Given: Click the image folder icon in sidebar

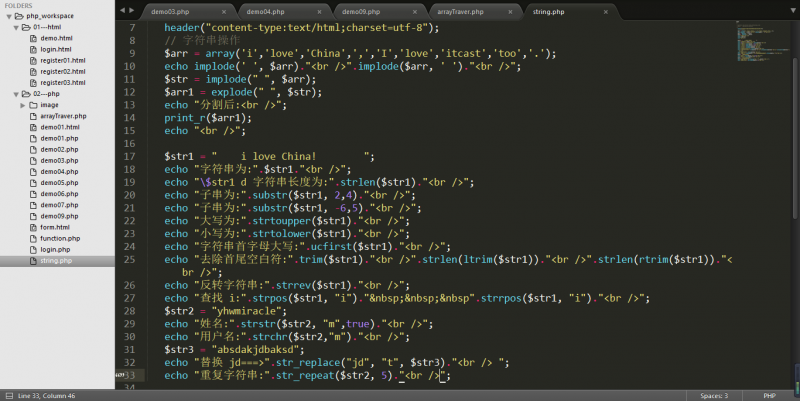Looking at the screenshot, I should [x=33, y=104].
